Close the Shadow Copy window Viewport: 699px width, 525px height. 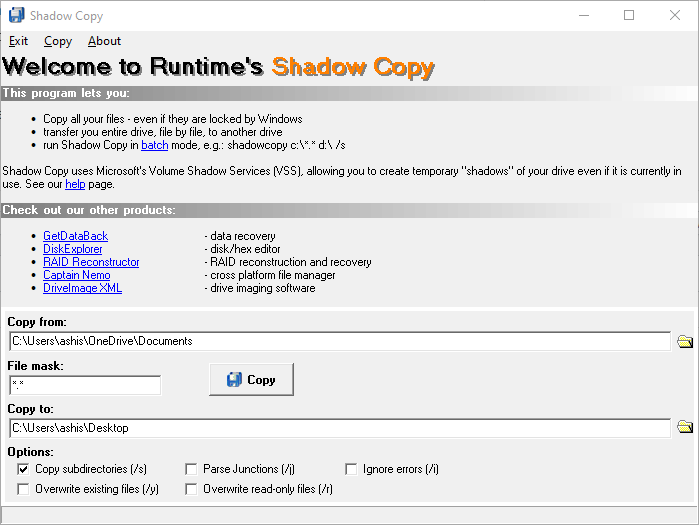click(675, 15)
